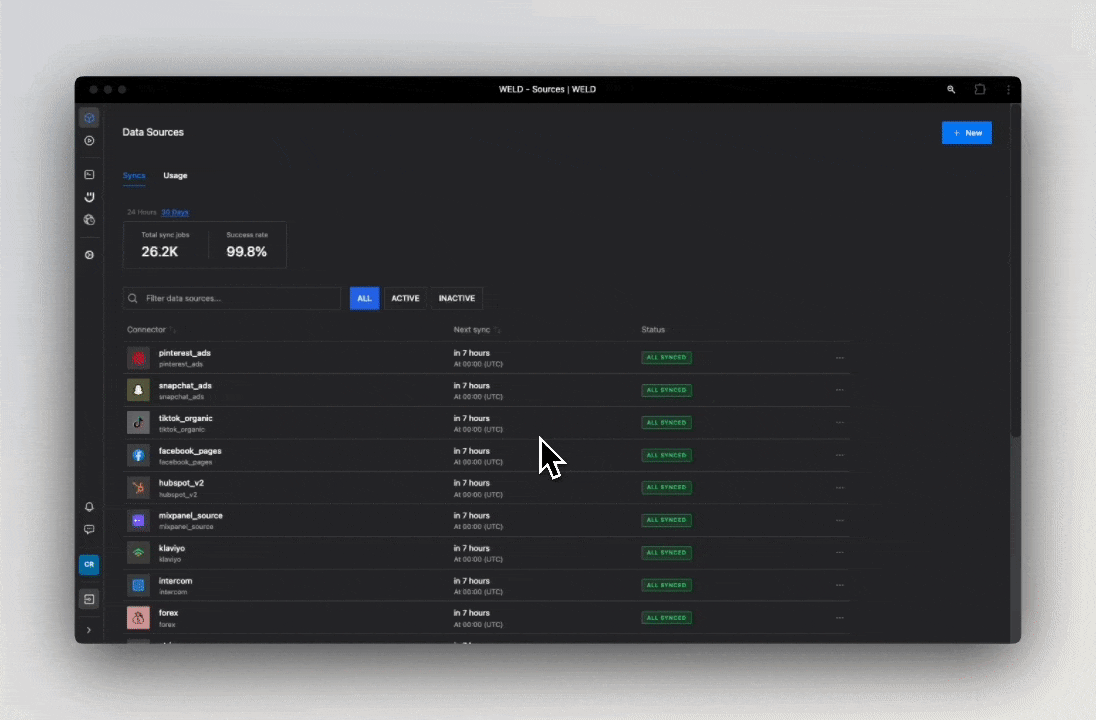This screenshot has width=1096, height=720.
Task: Switch stats to the 24 Hours range
Action: point(142,212)
